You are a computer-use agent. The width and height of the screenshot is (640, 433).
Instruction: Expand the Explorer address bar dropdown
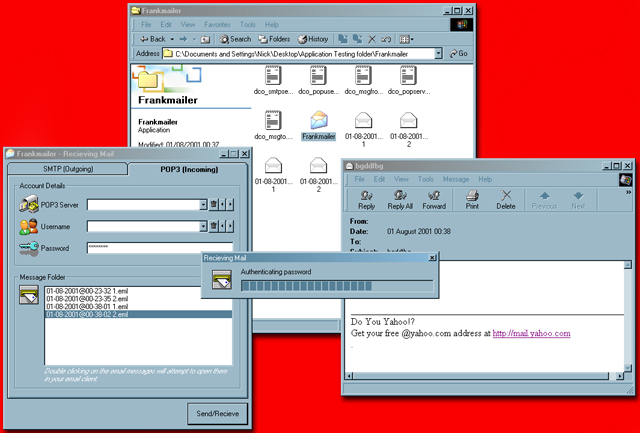(438, 53)
